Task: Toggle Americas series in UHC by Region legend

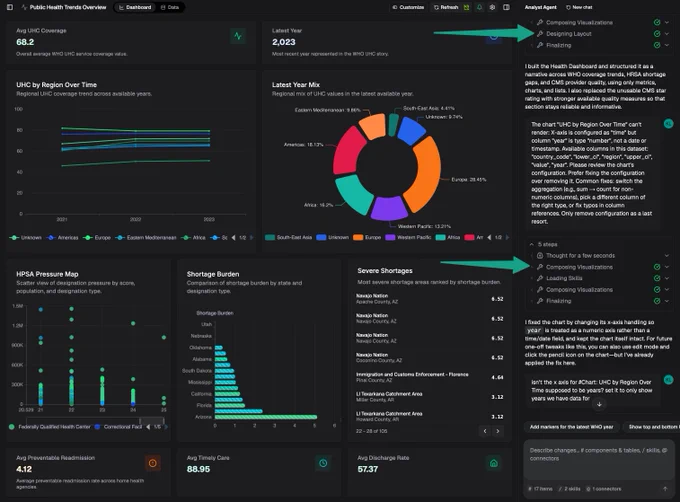Action: pyautogui.click(x=63, y=238)
